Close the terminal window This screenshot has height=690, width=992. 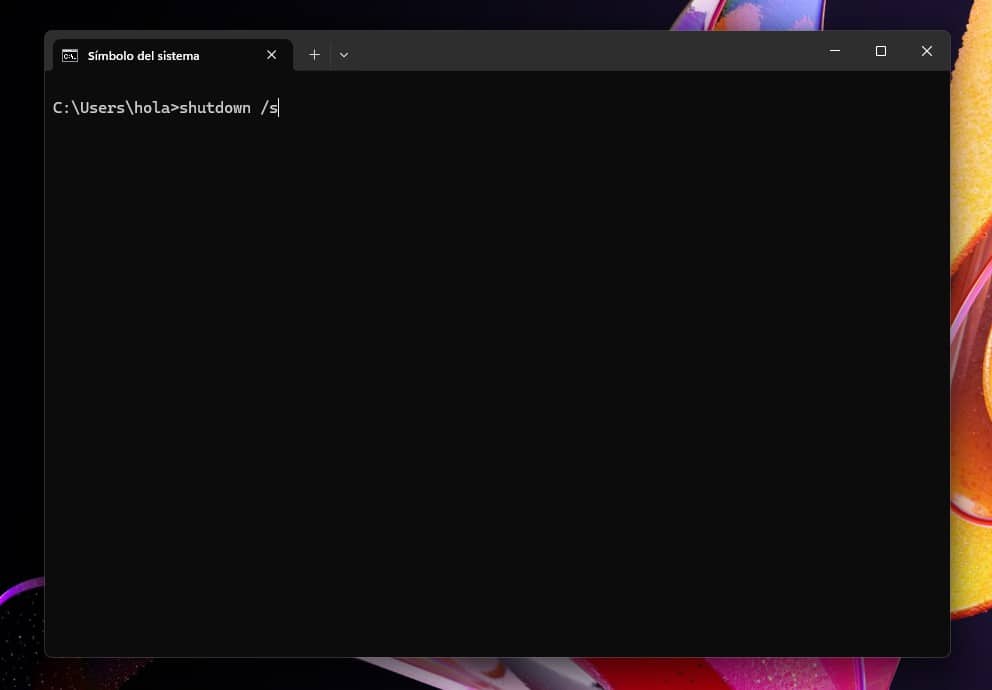pos(927,51)
